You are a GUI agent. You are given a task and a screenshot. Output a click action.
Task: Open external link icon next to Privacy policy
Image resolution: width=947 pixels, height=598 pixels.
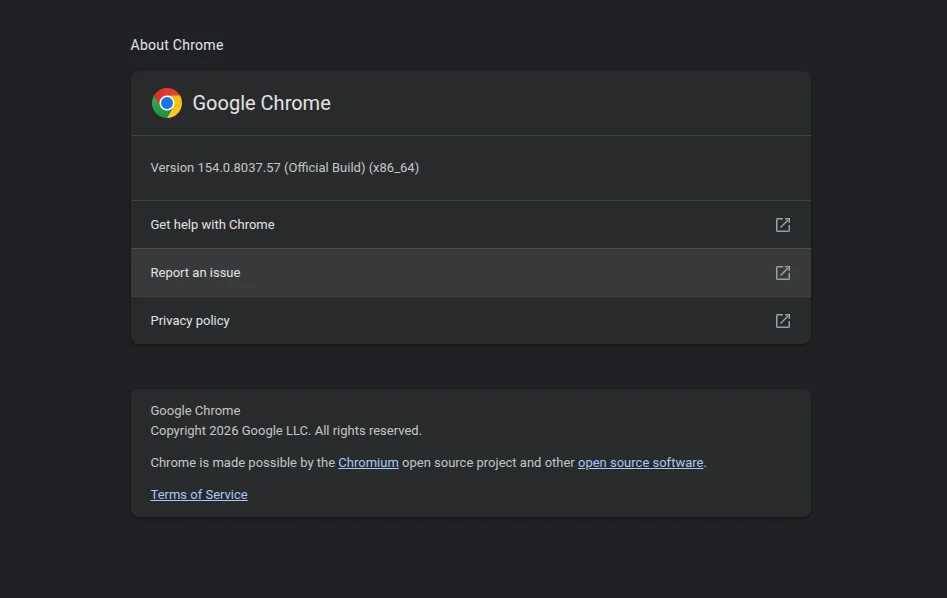point(783,321)
